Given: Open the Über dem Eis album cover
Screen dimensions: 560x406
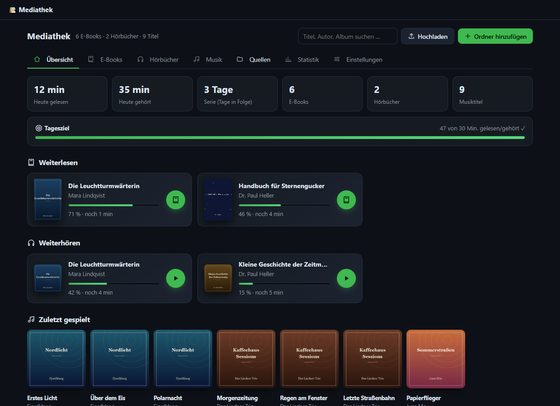Looking at the screenshot, I should click(x=120, y=359).
